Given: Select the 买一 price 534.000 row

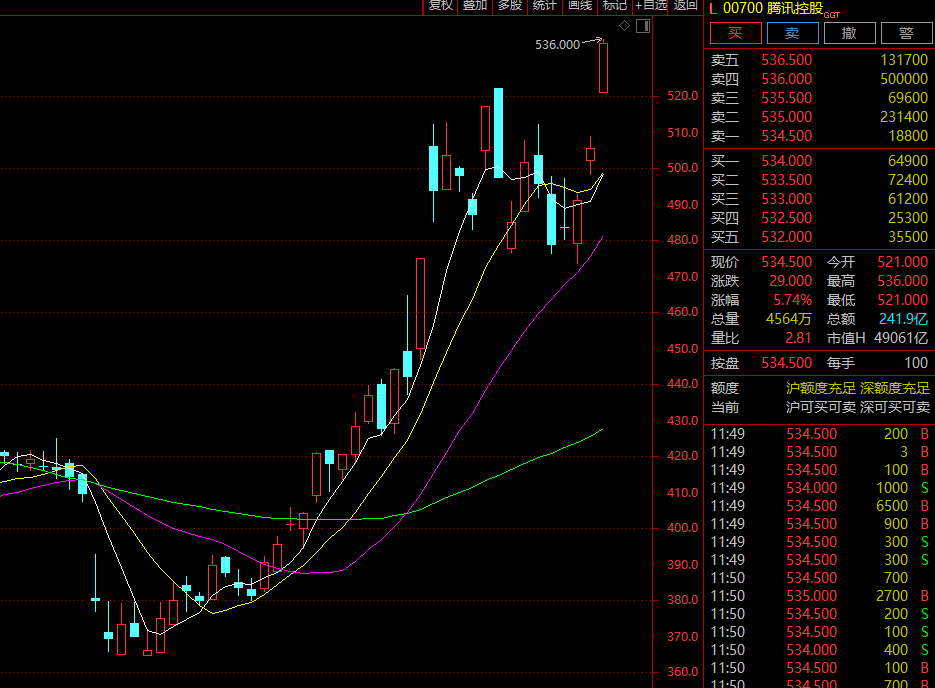Looking at the screenshot, I should pos(819,161).
